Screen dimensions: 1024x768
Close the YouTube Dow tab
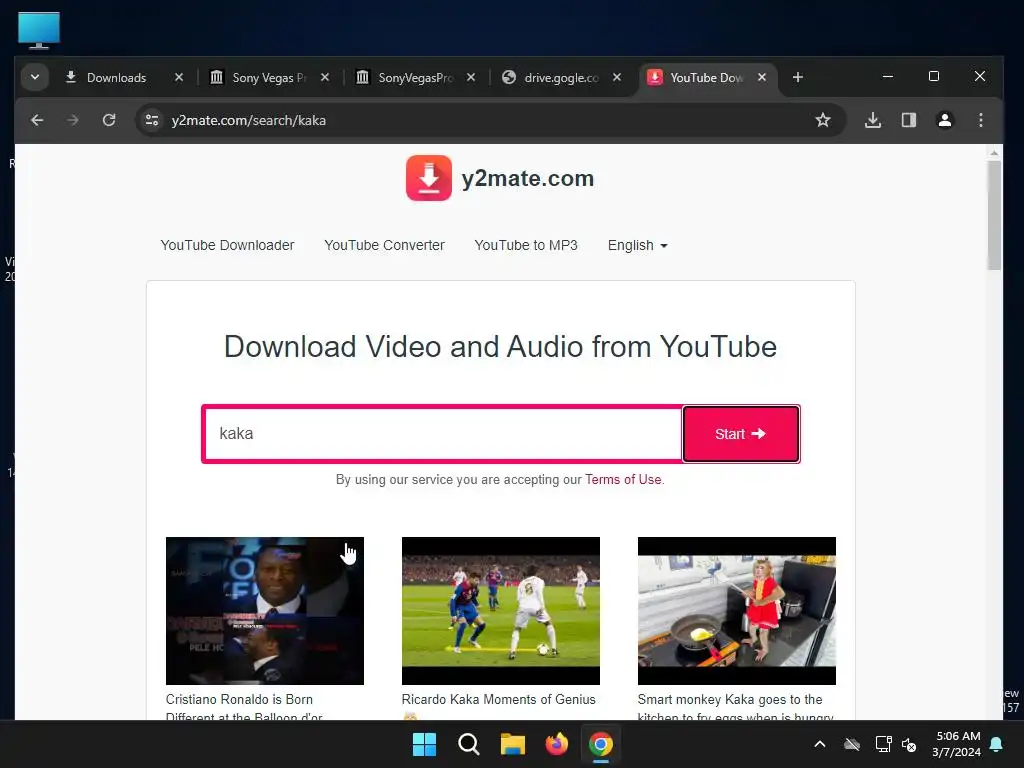(761, 78)
